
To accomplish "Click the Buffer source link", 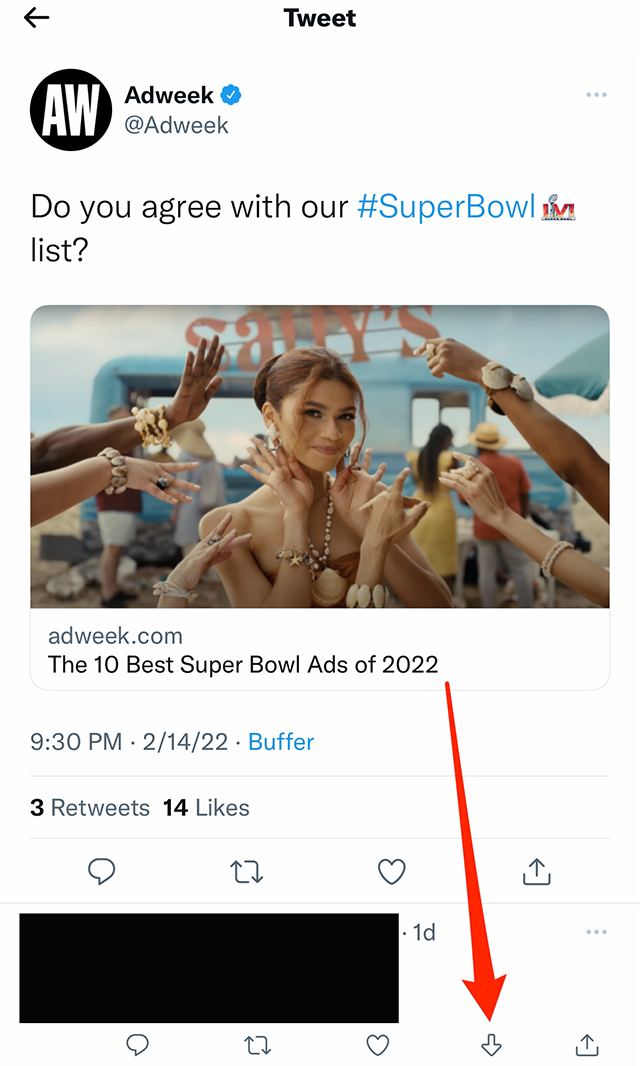I will [x=280, y=742].
